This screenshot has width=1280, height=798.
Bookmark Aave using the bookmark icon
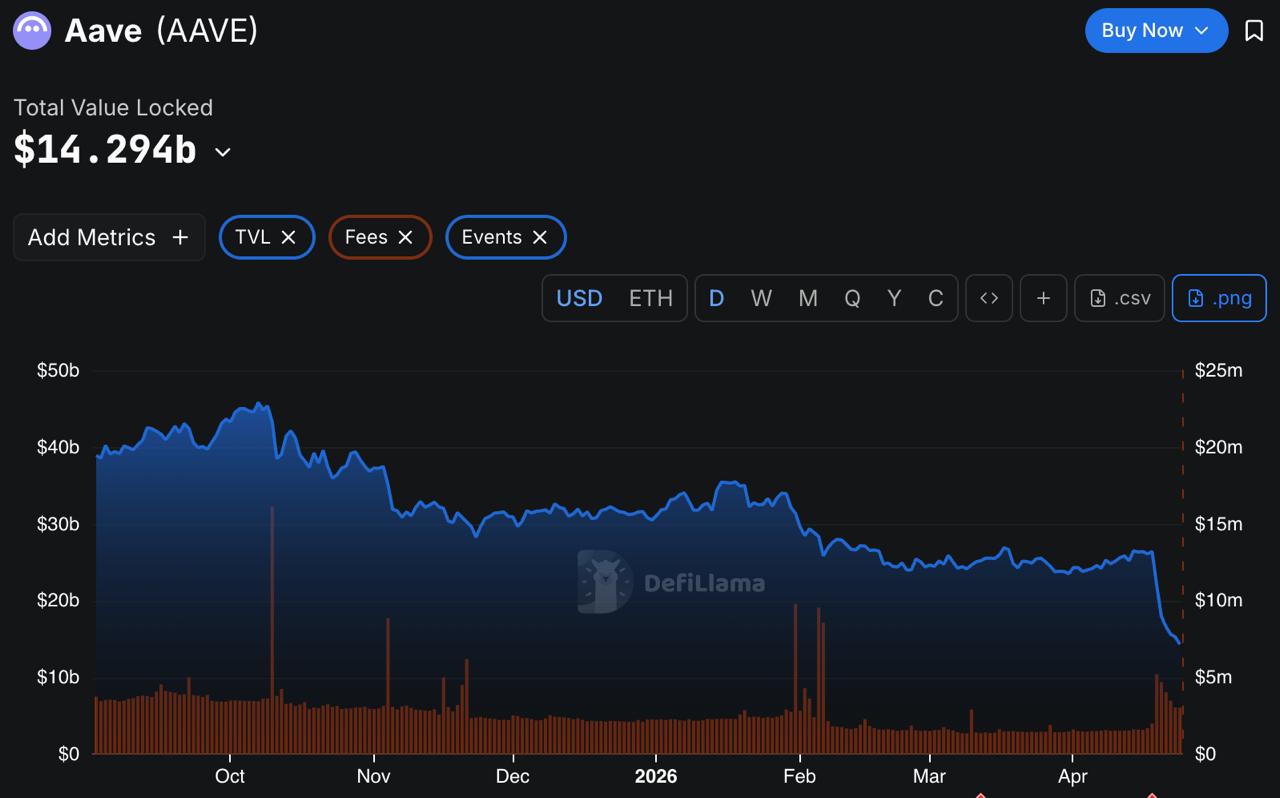[1254, 30]
